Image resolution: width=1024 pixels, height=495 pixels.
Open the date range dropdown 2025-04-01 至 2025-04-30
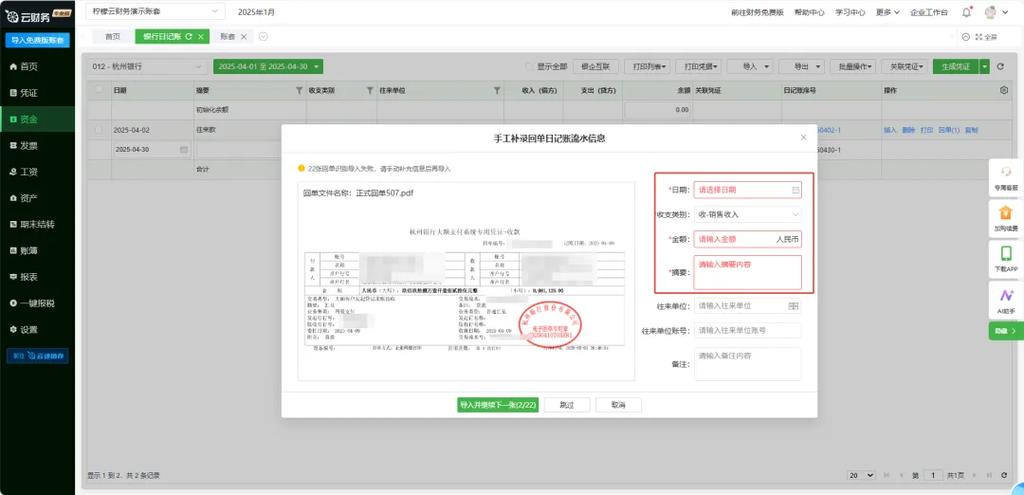coord(268,67)
